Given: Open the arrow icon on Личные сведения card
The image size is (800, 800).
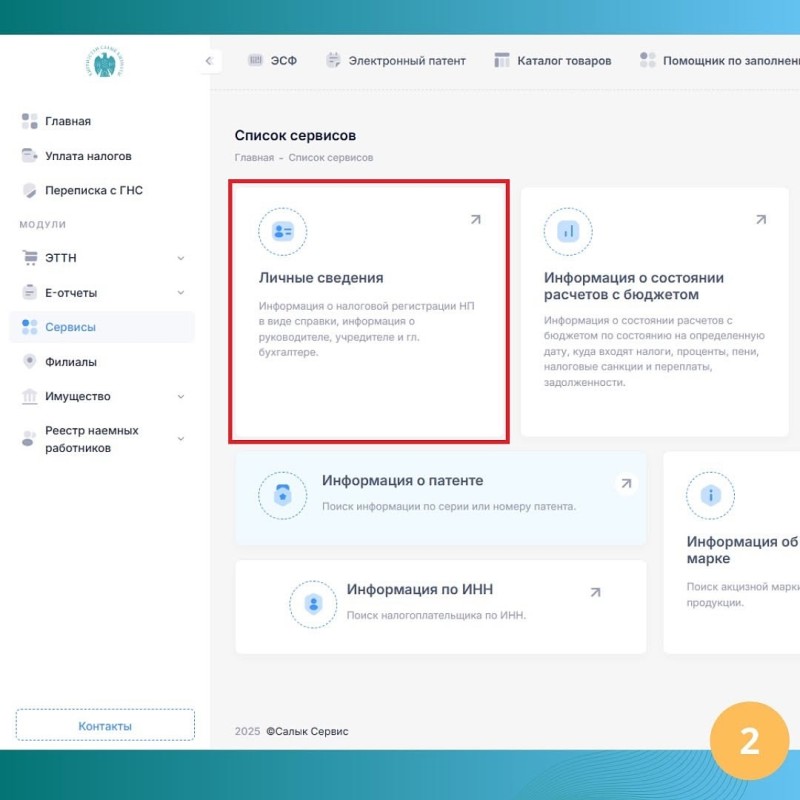Looking at the screenshot, I should point(475,220).
